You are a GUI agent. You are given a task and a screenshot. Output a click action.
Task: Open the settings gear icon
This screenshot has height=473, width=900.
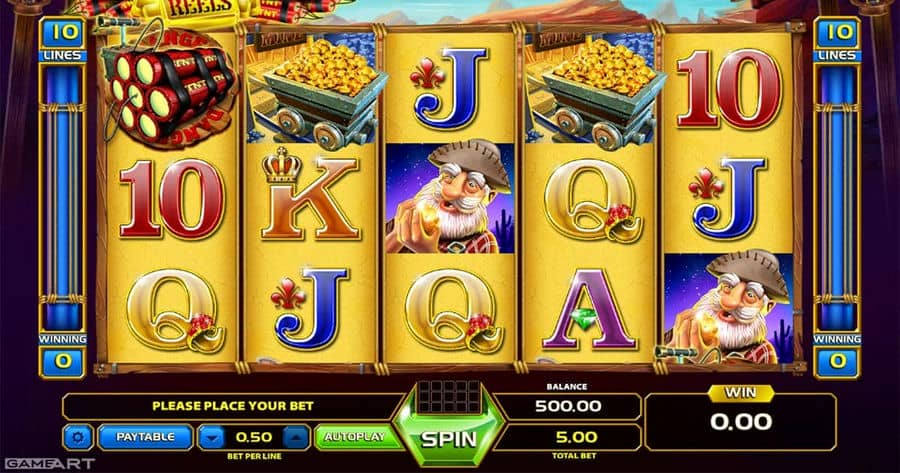pyautogui.click(x=78, y=437)
